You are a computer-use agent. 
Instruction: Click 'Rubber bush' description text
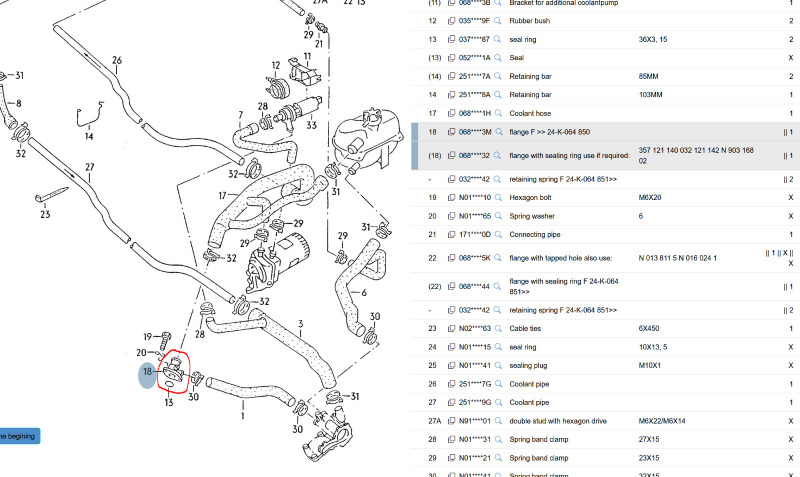coord(530,21)
